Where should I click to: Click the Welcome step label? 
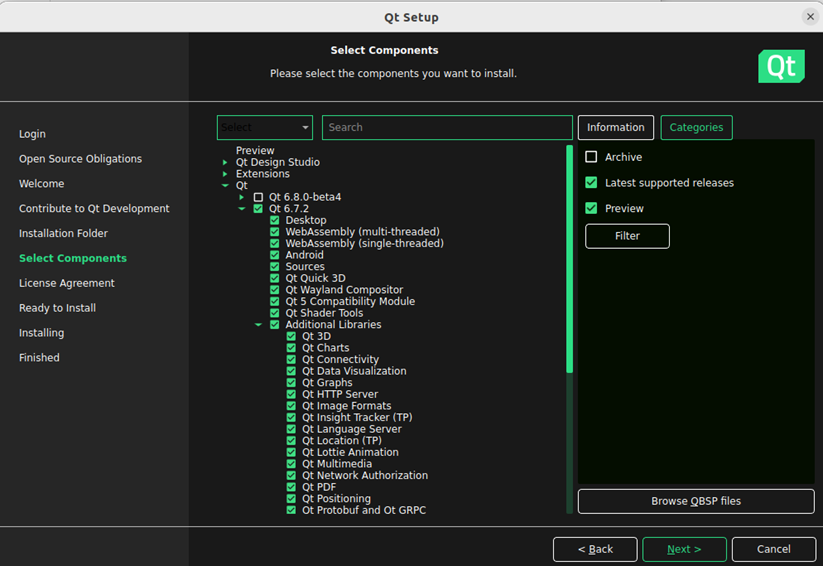pyautogui.click(x=41, y=184)
